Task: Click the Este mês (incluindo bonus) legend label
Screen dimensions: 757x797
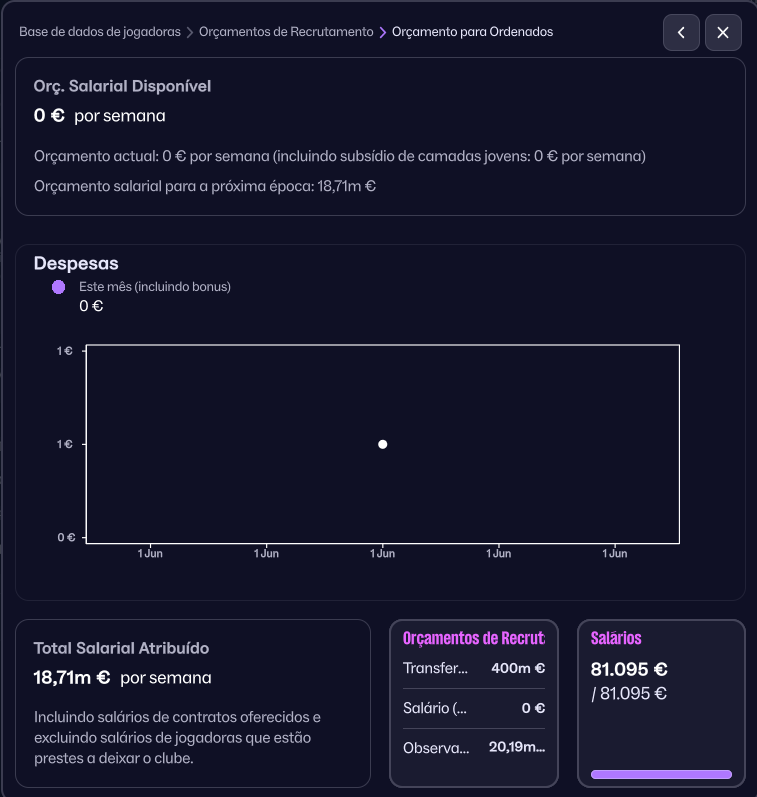Action: (155, 287)
